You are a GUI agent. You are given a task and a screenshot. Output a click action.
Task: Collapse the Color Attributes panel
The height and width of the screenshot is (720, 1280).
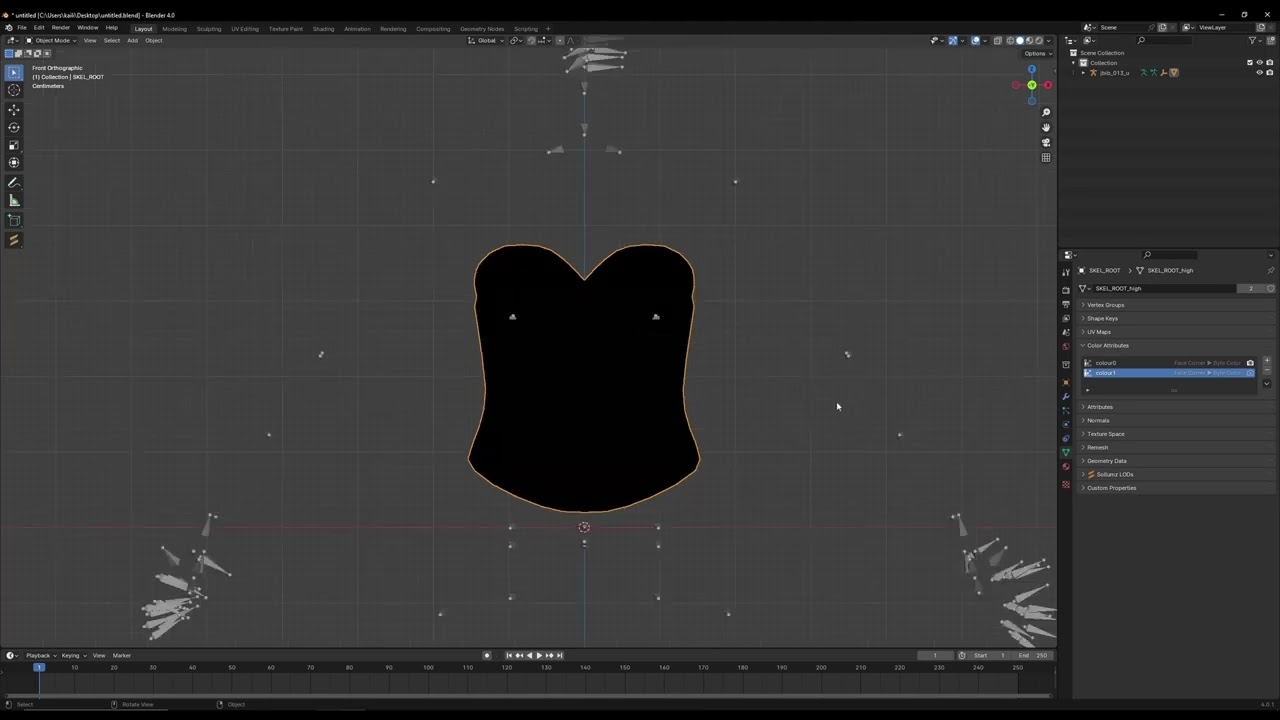coord(1174,345)
